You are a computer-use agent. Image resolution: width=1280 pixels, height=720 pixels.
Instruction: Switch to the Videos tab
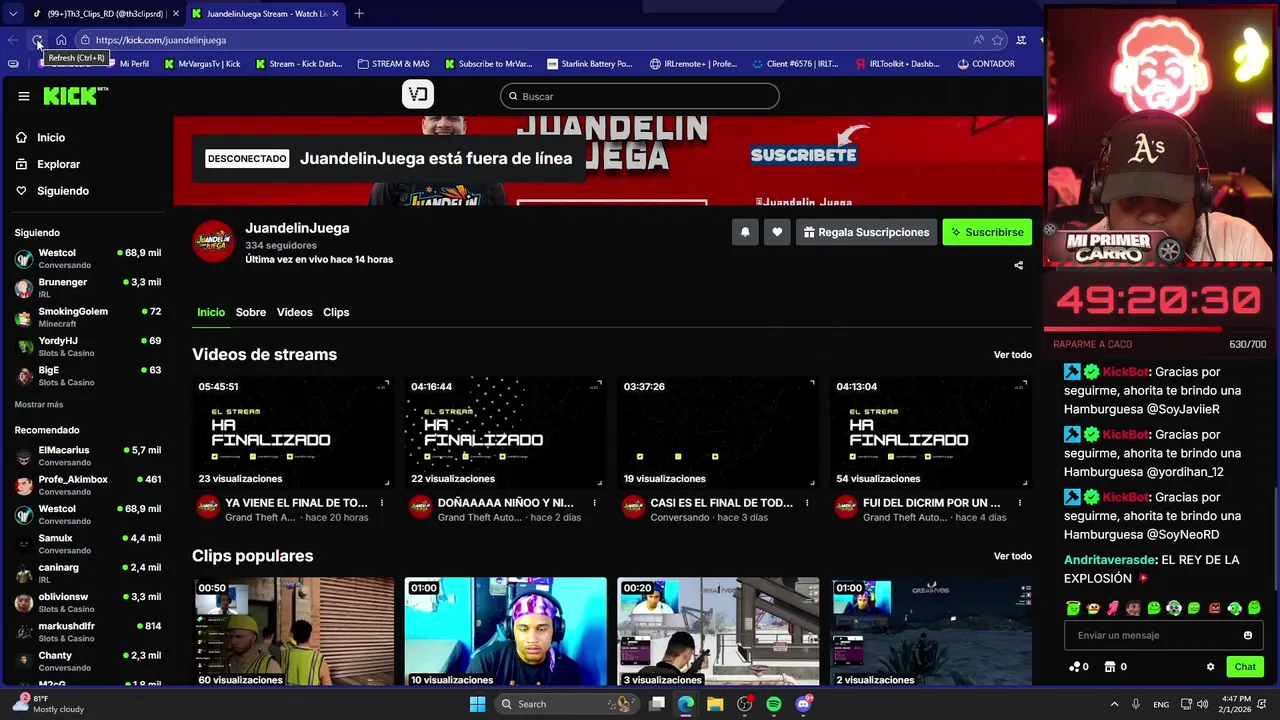295,312
